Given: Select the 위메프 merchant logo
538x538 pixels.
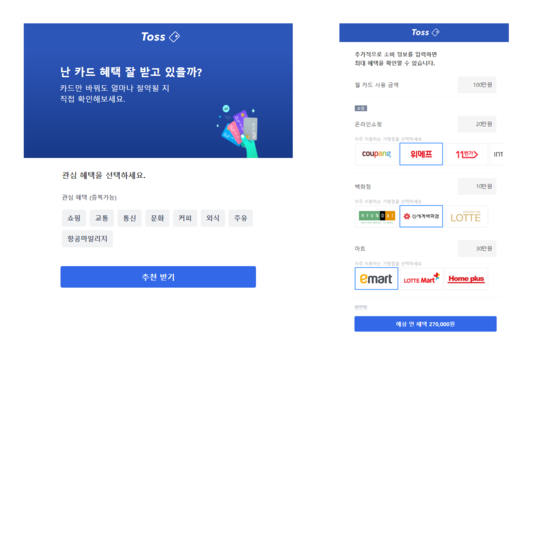Looking at the screenshot, I should pyautogui.click(x=421, y=154).
